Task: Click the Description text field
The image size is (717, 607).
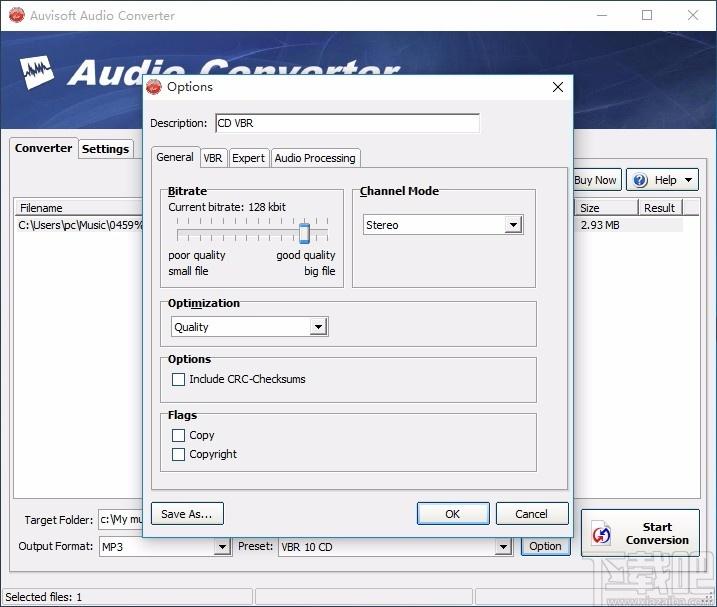Action: pyautogui.click(x=346, y=123)
